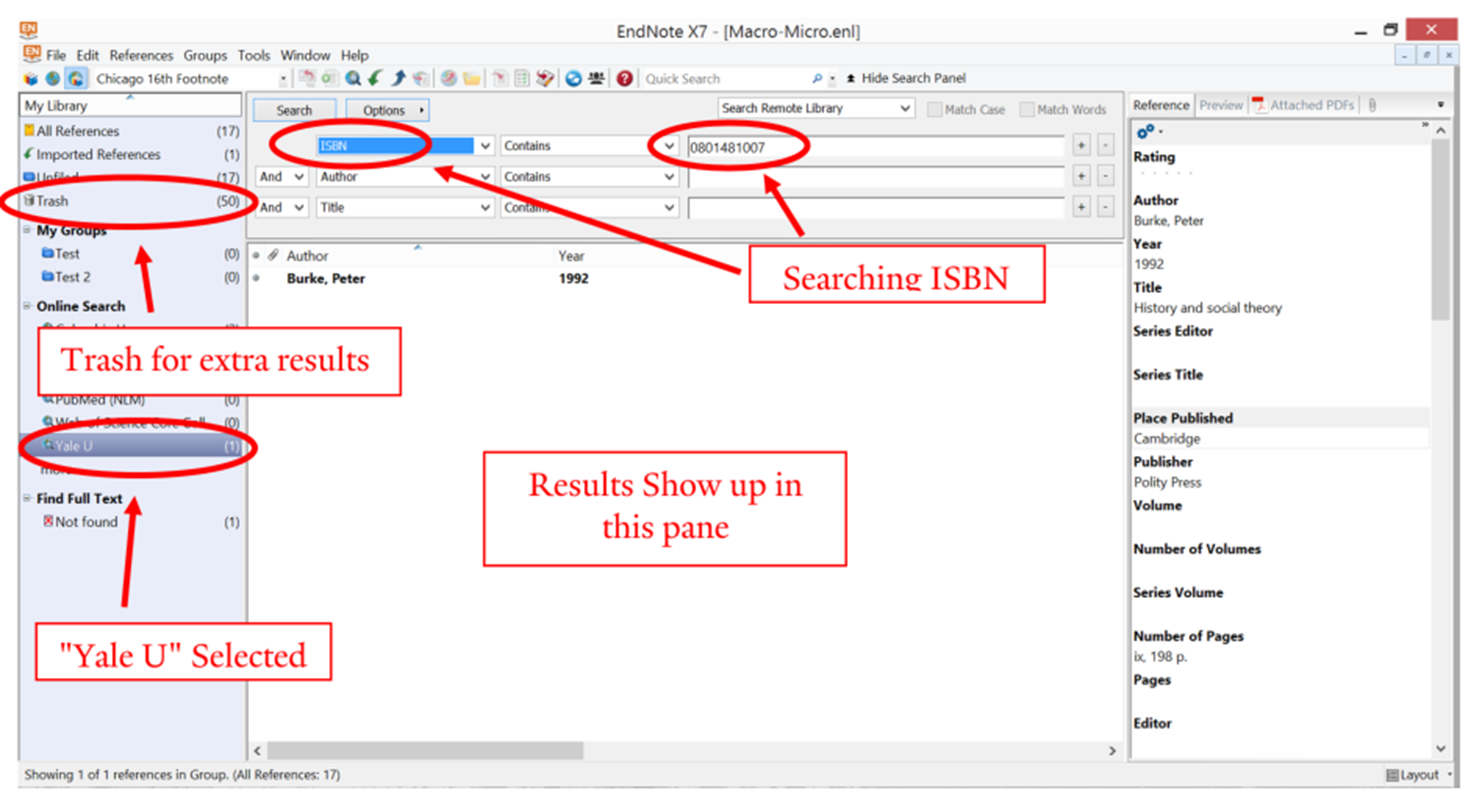
Task: Switch to Local Library Mode icon
Action: click(x=31, y=79)
